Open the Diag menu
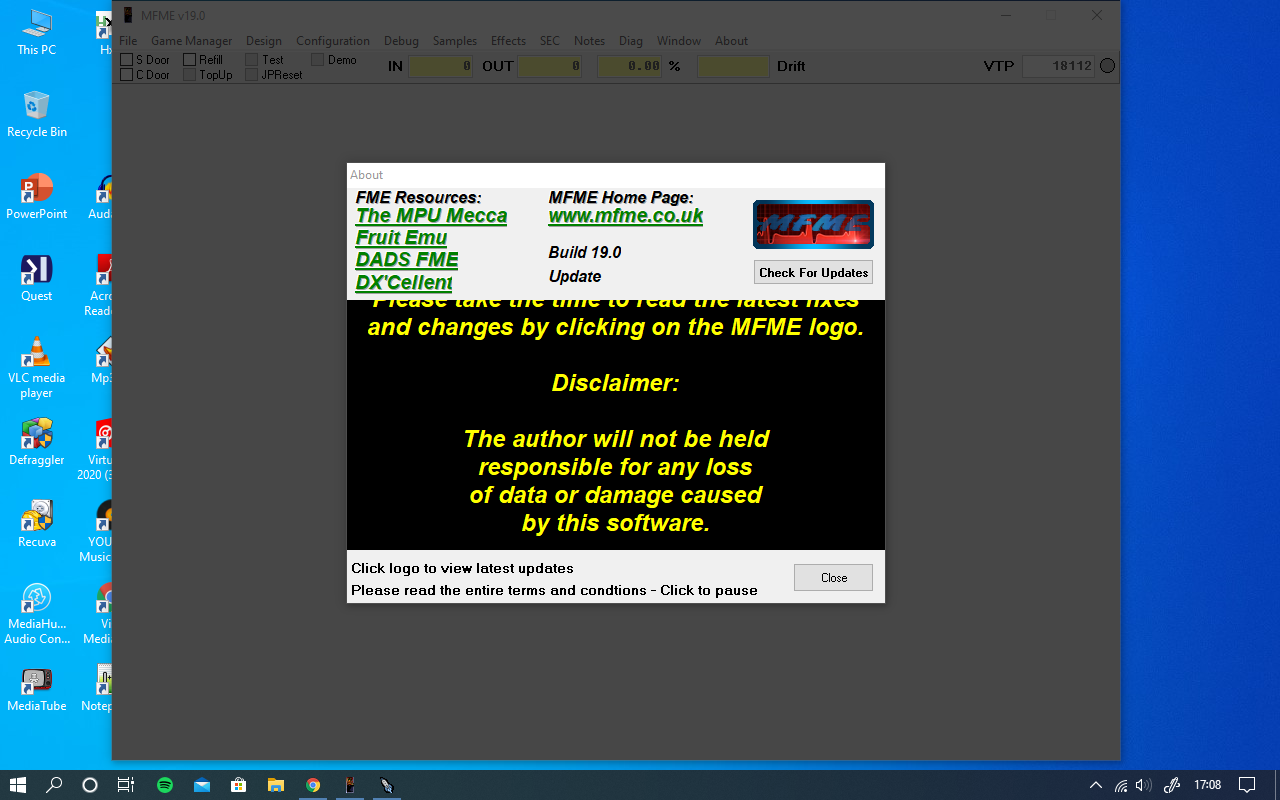The width and height of the screenshot is (1280, 800). click(x=631, y=41)
